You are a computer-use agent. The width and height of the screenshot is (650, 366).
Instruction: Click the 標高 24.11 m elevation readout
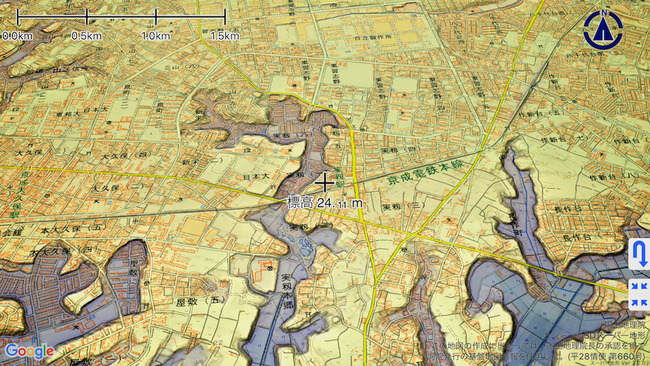[x=325, y=203]
